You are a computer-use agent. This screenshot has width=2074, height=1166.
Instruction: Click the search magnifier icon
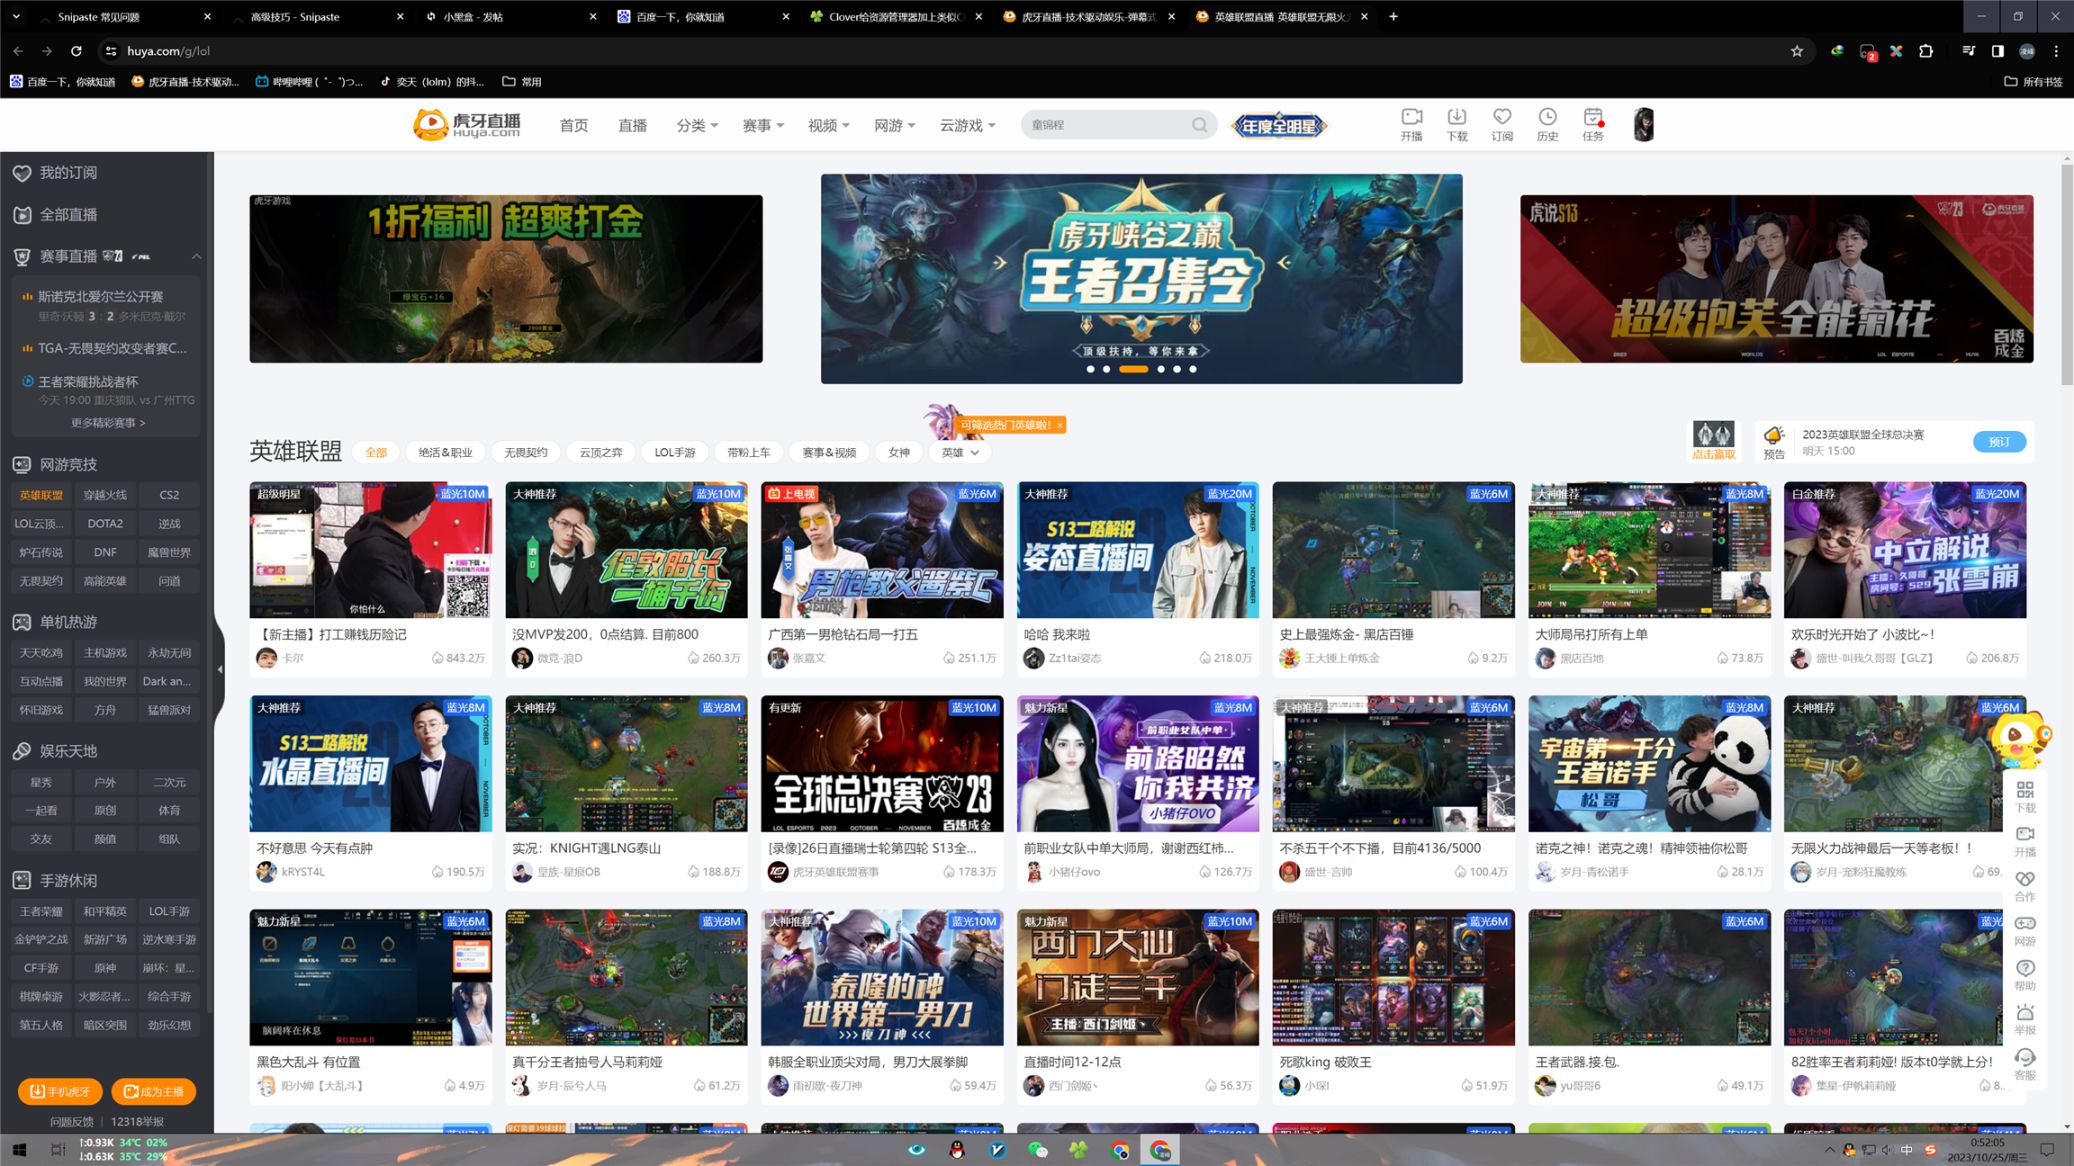1199,125
